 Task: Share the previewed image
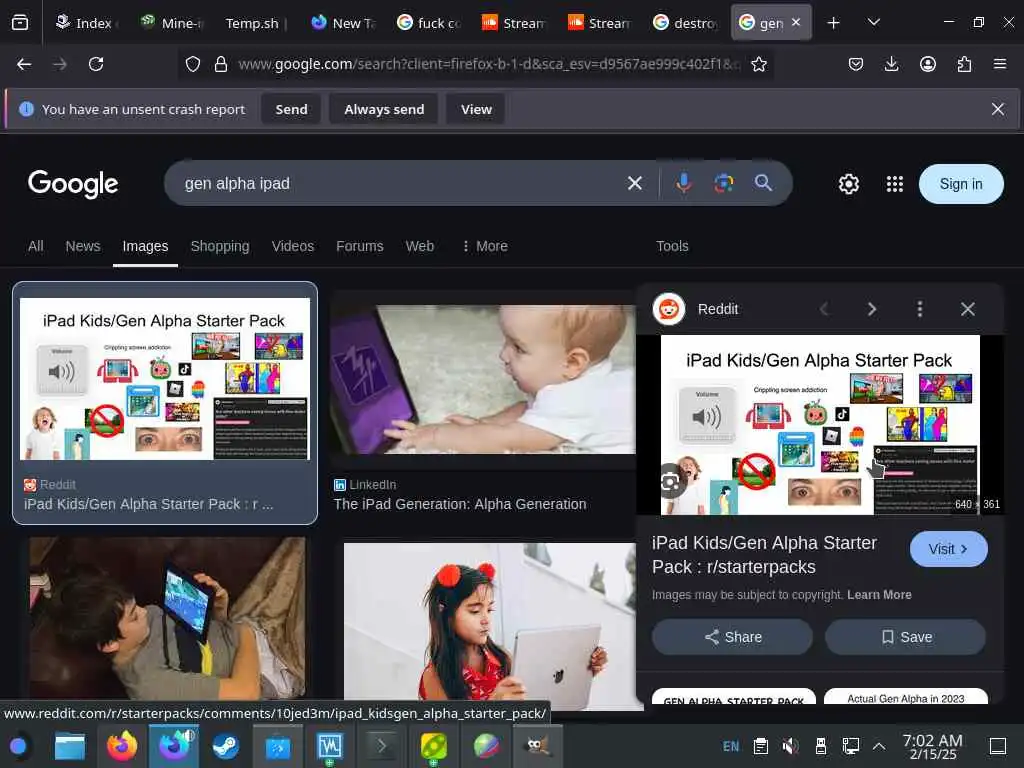click(732, 637)
